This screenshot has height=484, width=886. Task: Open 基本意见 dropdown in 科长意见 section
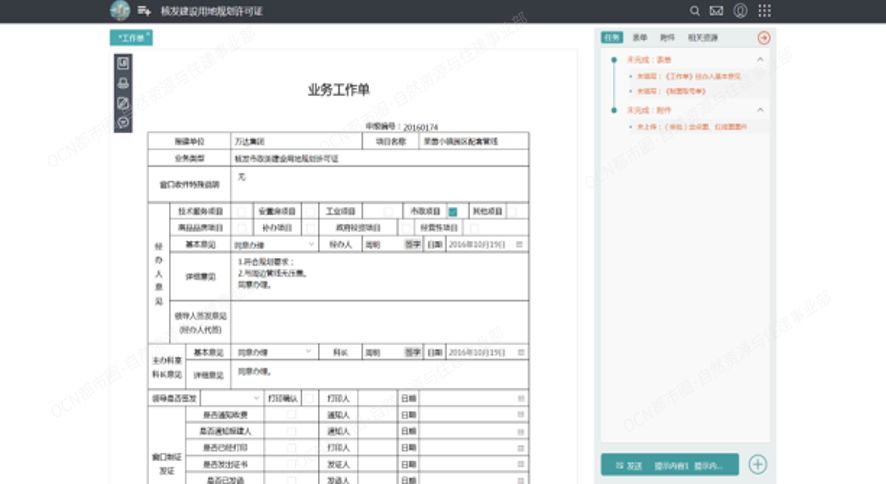pyautogui.click(x=274, y=352)
